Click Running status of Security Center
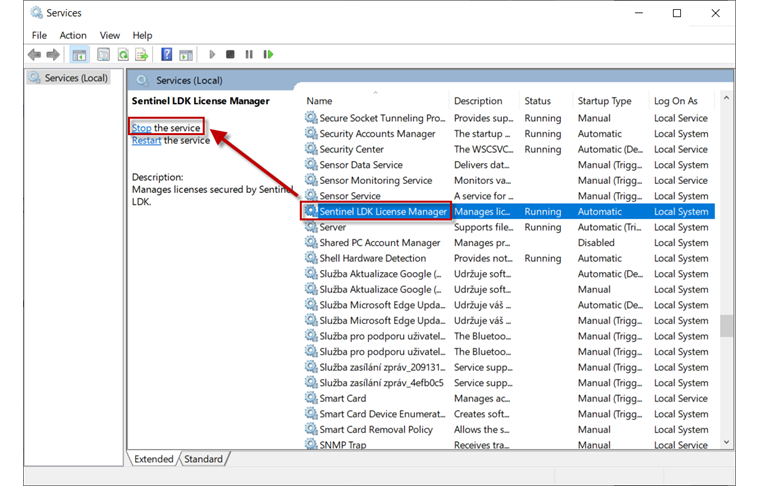This screenshot has height=486, width=760. coord(542,149)
